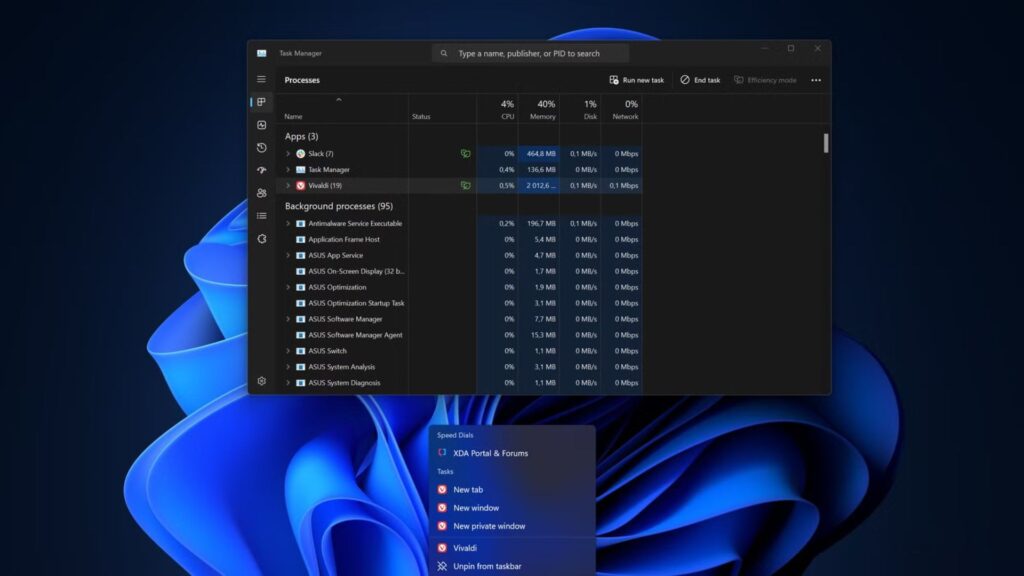Screen dimensions: 1024x576
Task: Expand the ASUS Optimization row
Action: coord(288,287)
